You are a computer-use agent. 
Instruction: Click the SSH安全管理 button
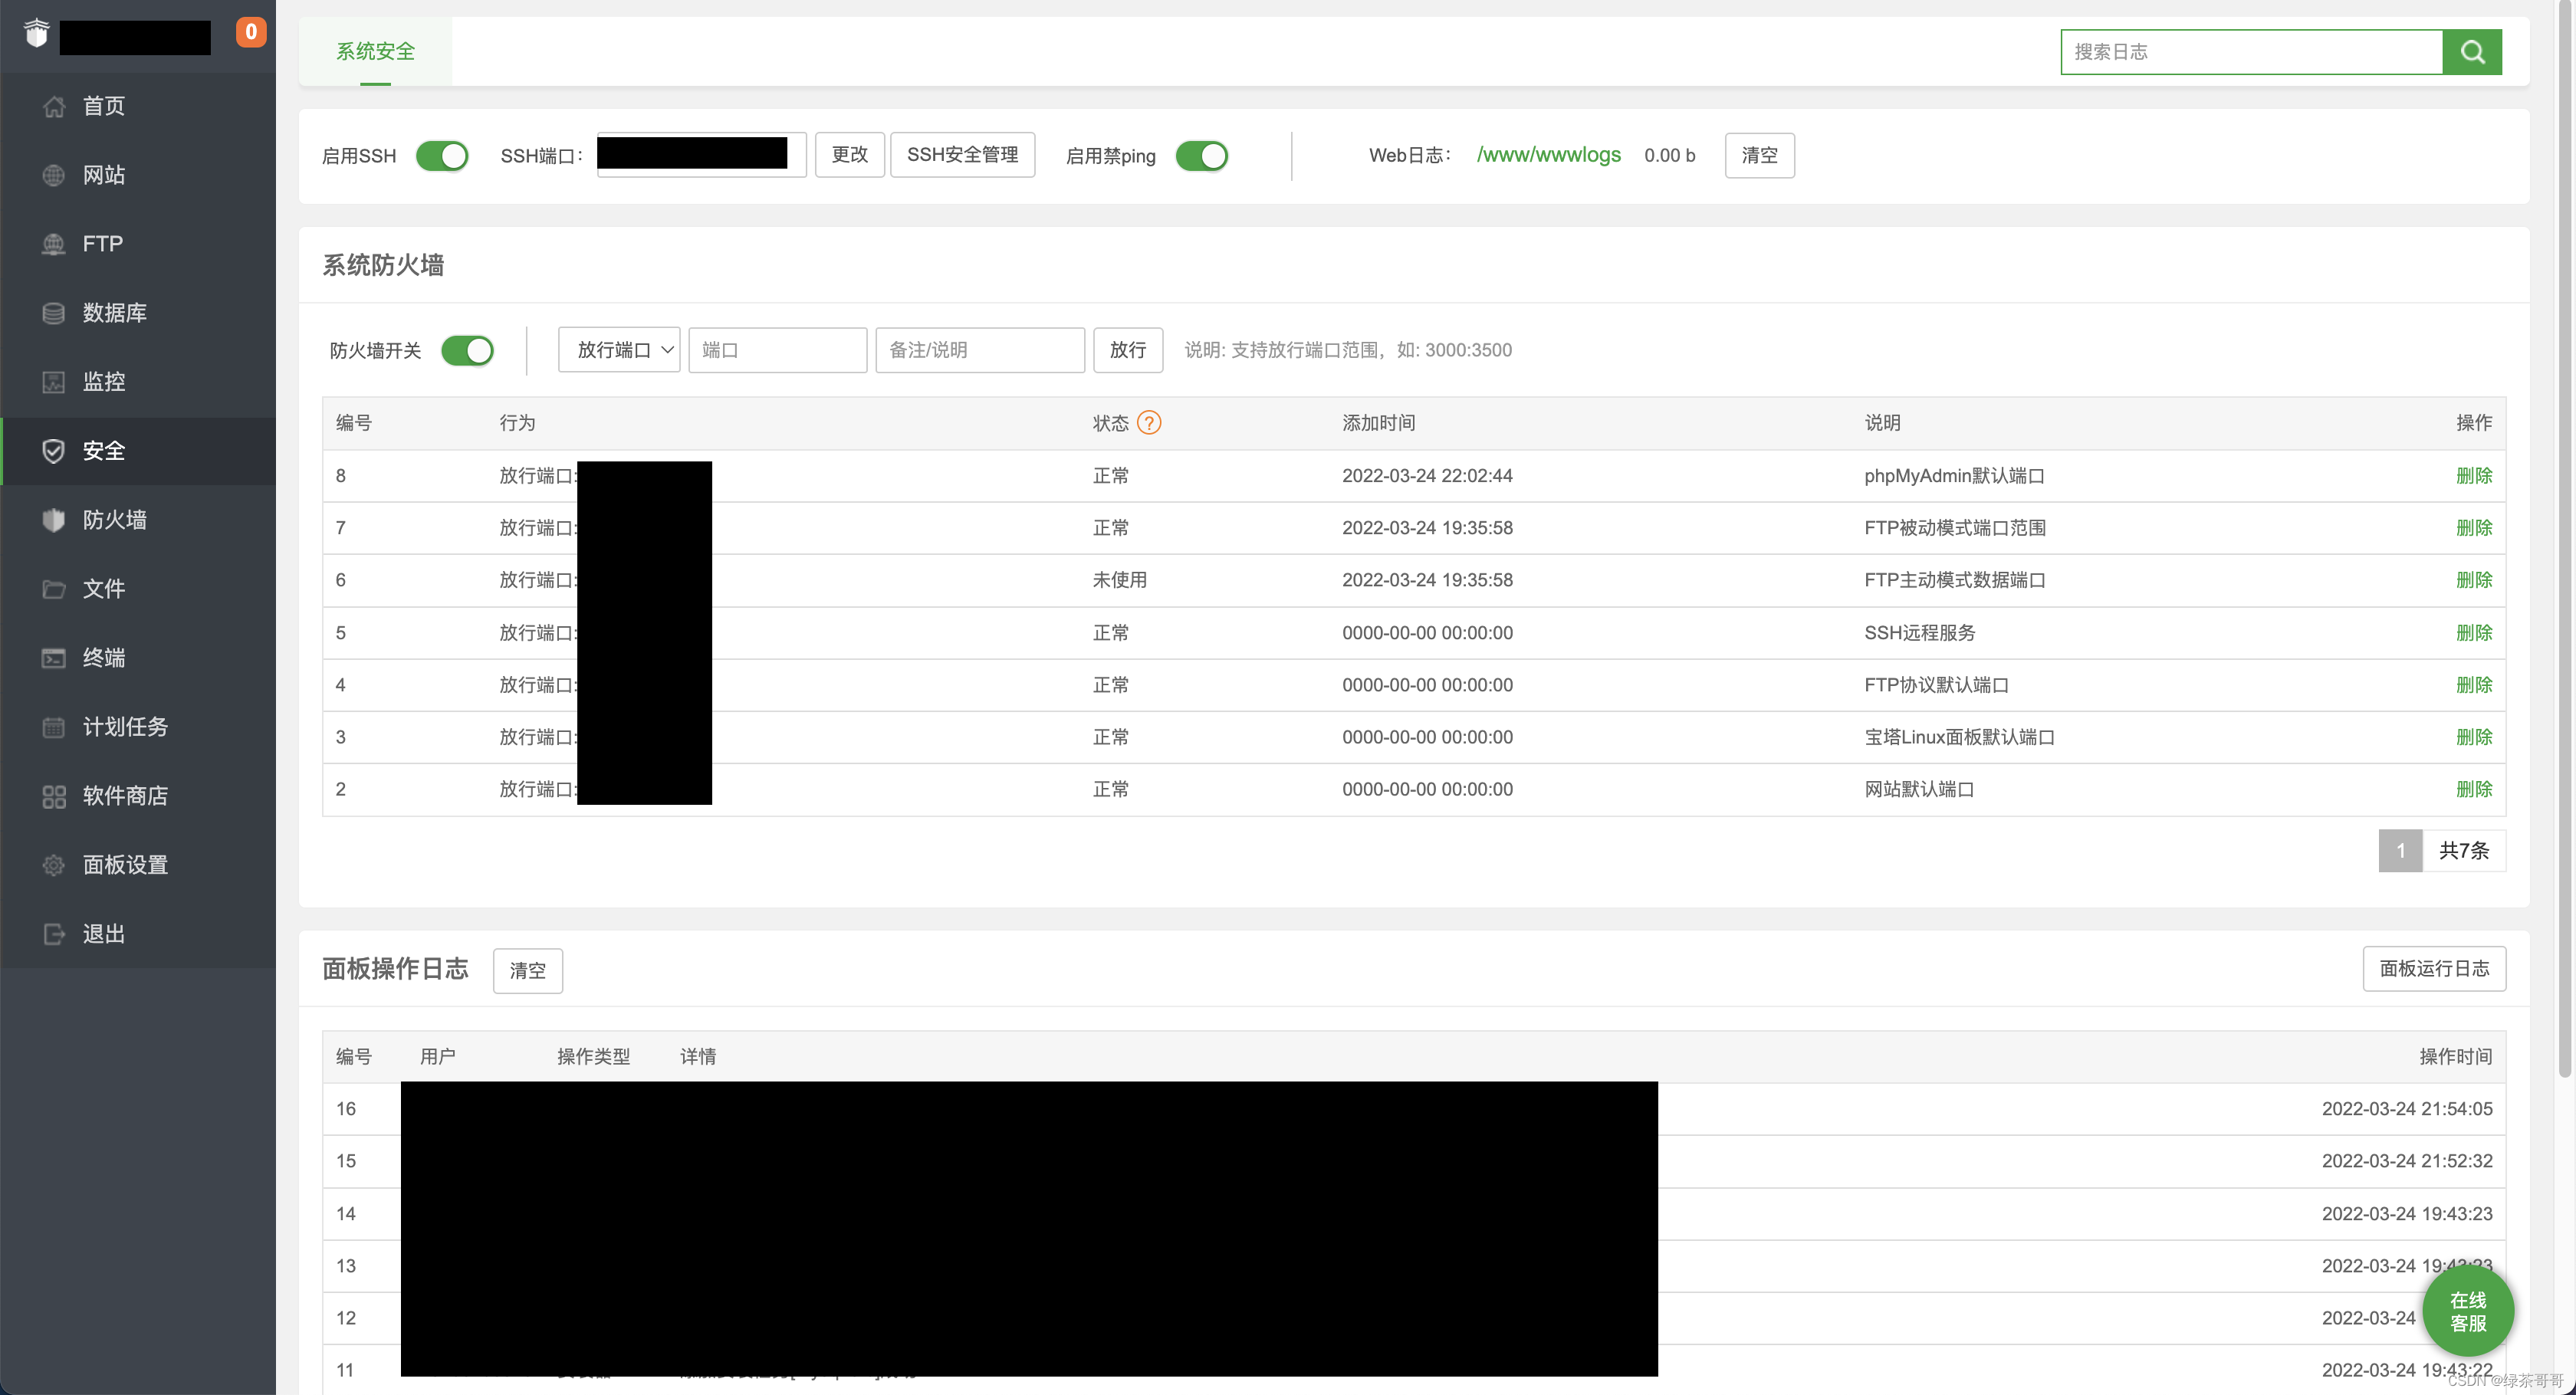pos(962,155)
